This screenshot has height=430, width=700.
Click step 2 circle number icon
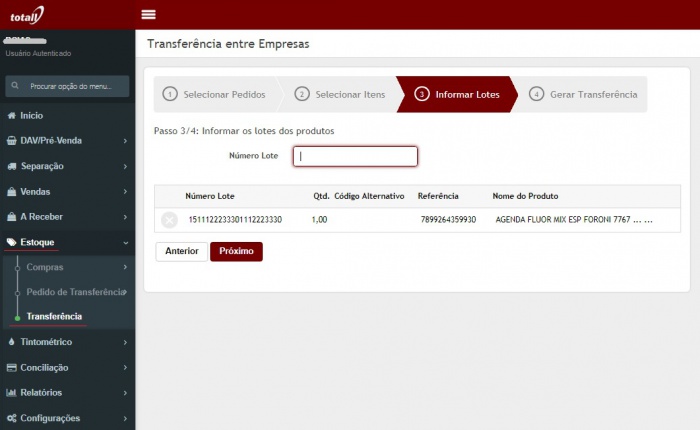tap(302, 94)
